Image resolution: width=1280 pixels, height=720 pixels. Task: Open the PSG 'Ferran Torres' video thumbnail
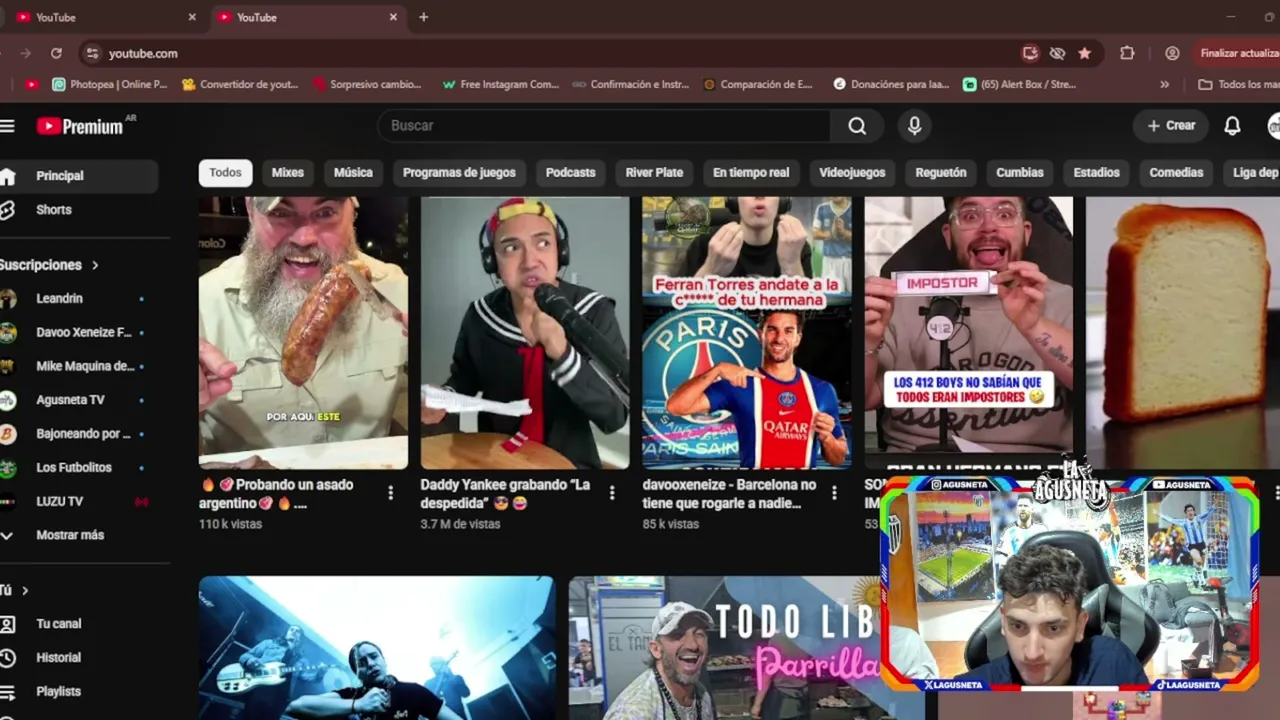pos(747,333)
